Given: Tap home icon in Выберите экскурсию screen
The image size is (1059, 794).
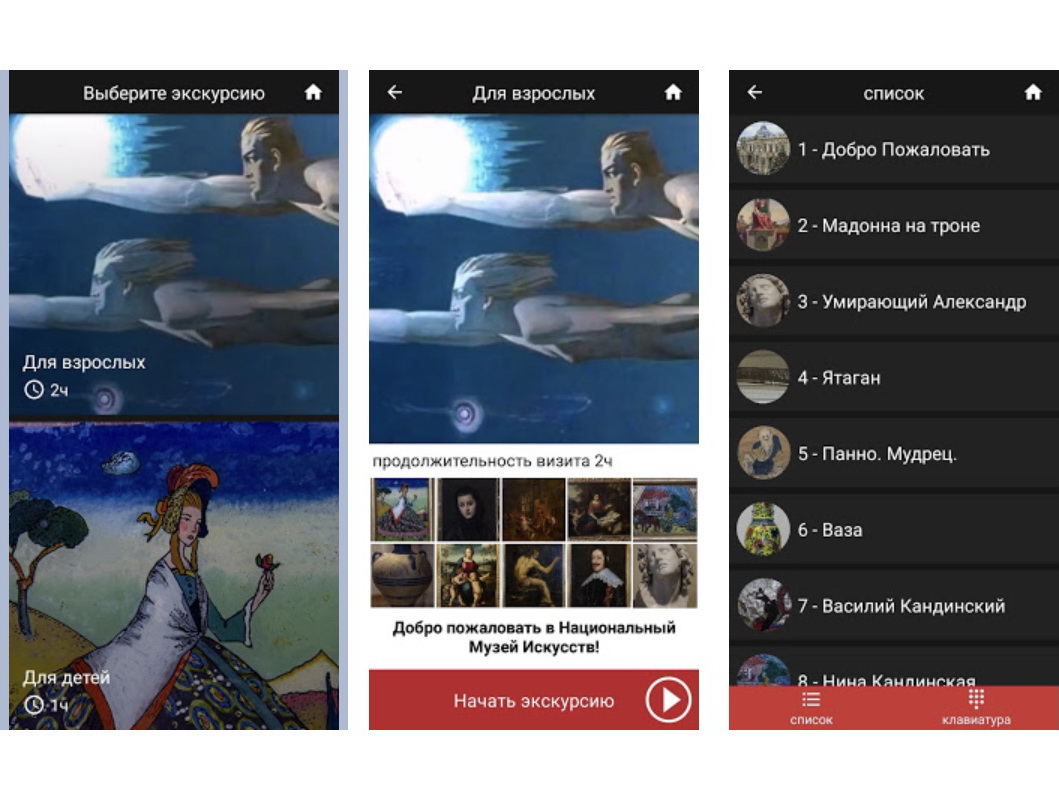Looking at the screenshot, I should [x=313, y=92].
